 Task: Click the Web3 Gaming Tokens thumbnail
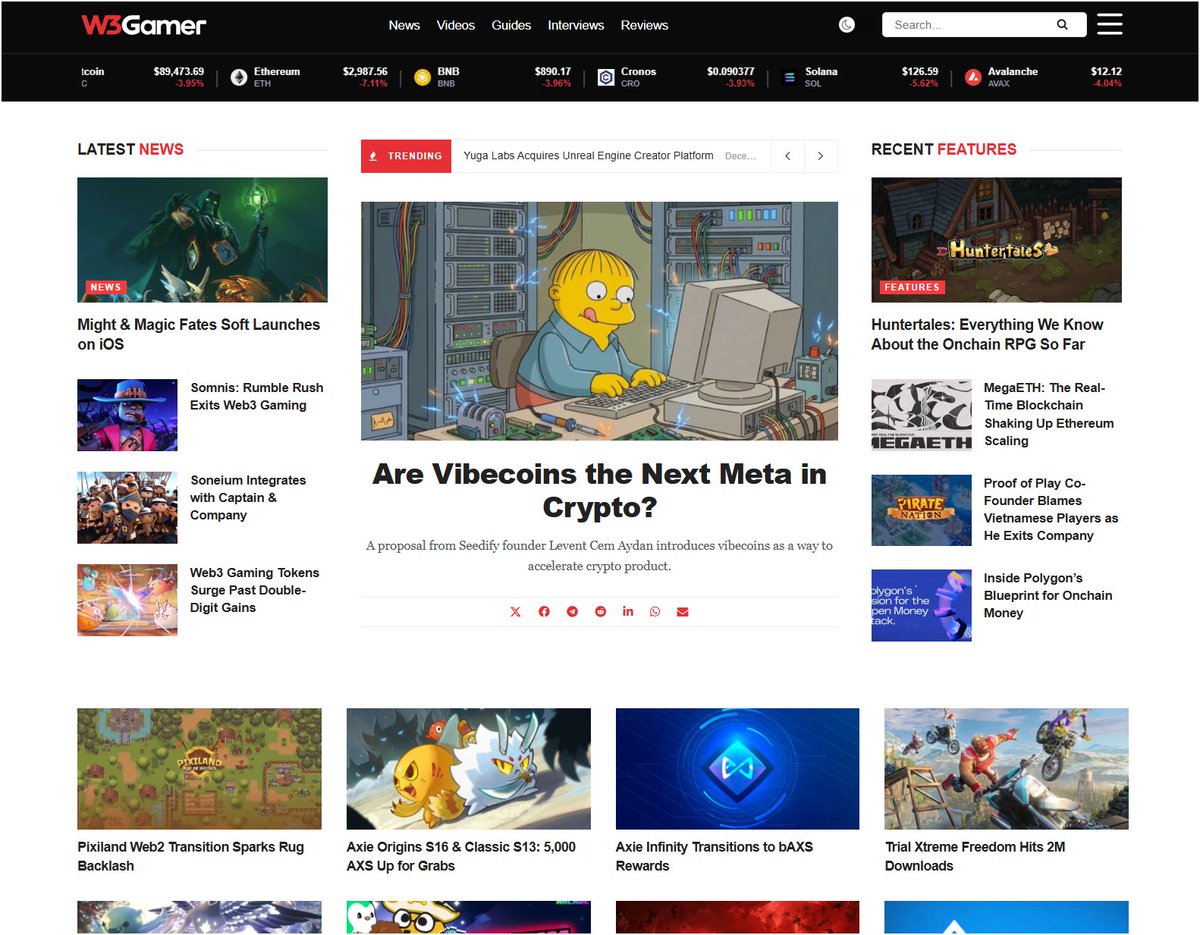click(x=127, y=600)
